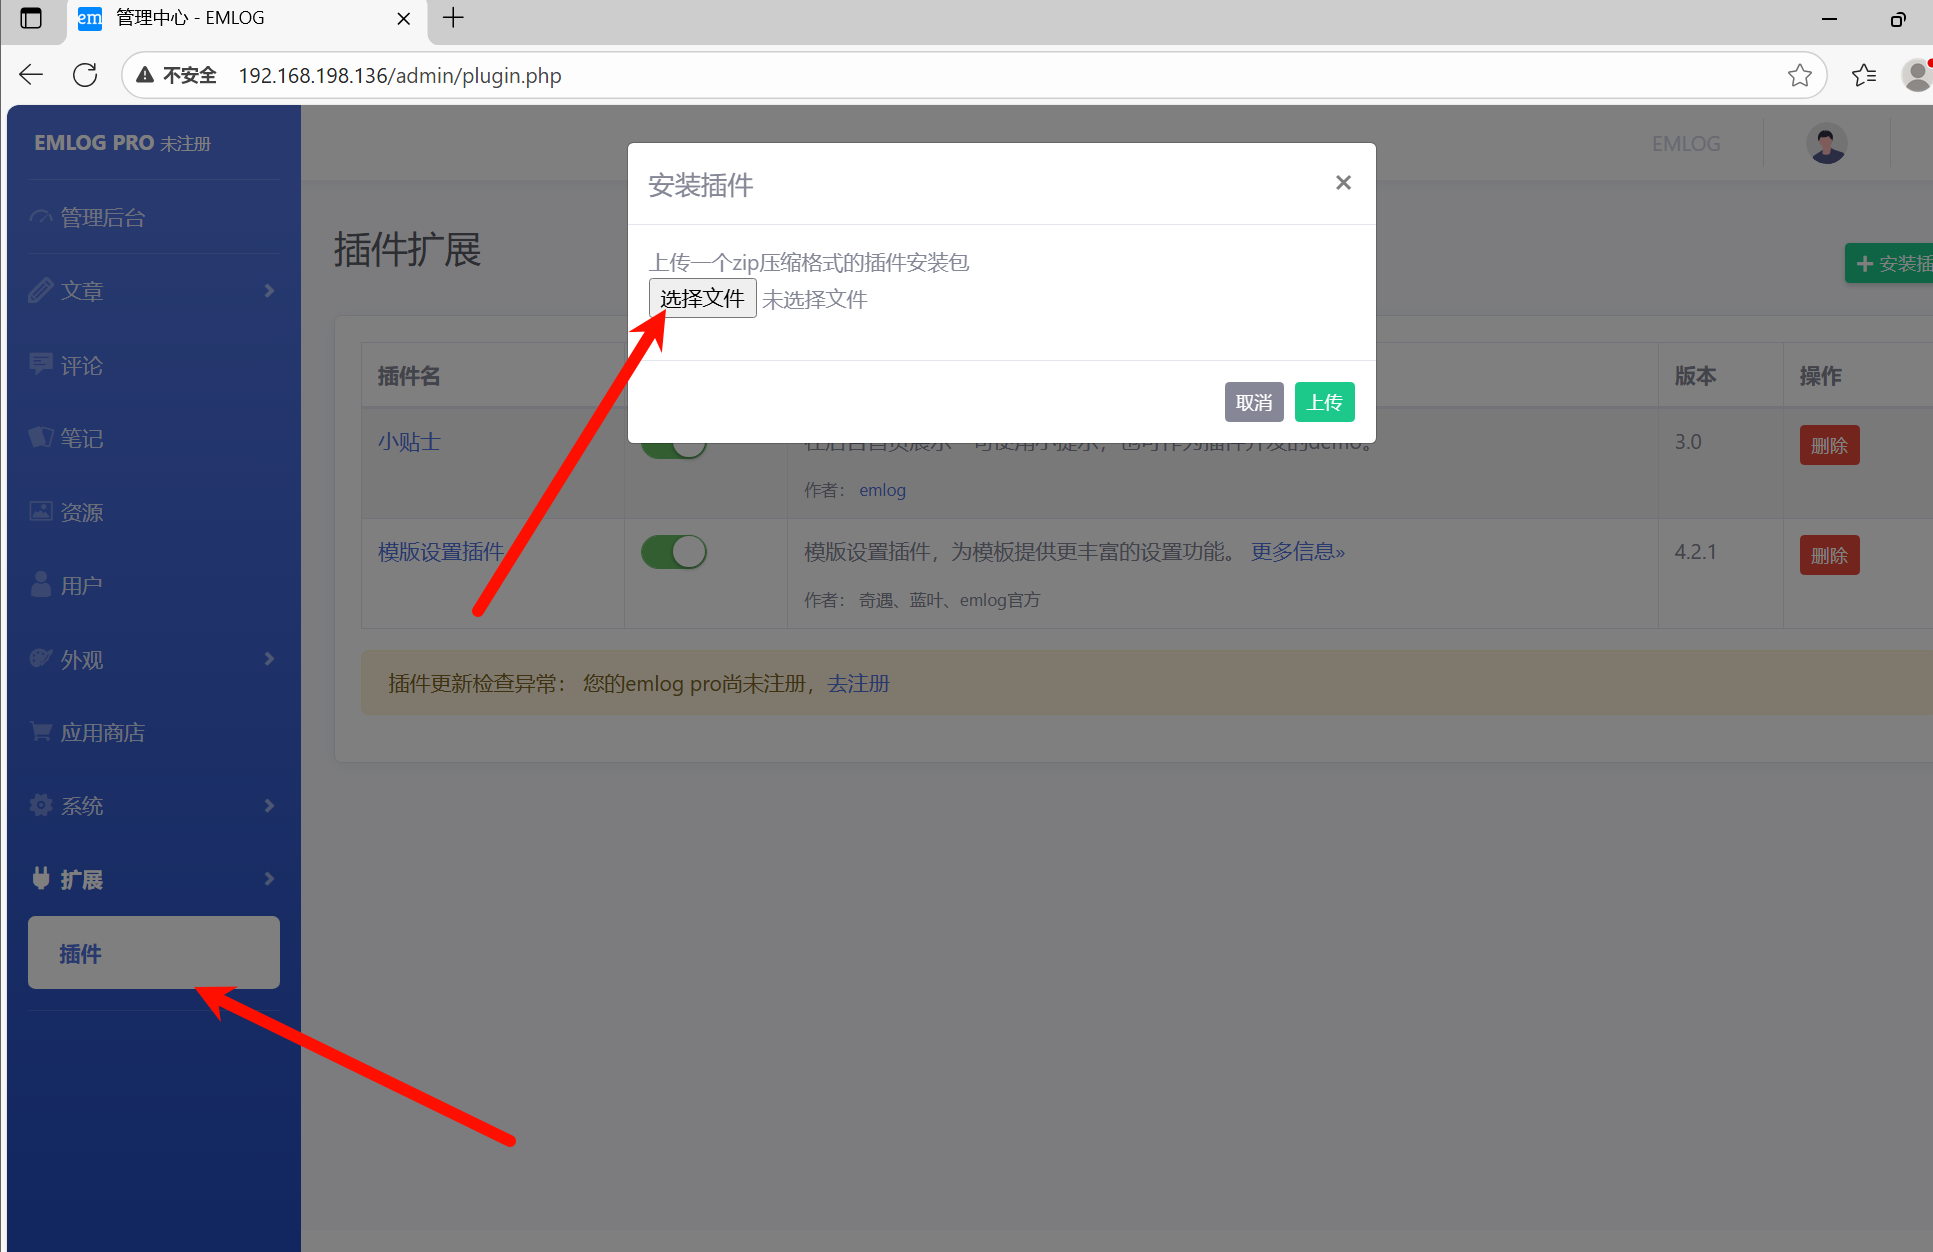
Task: Click the user avatar in header
Action: point(1826,144)
